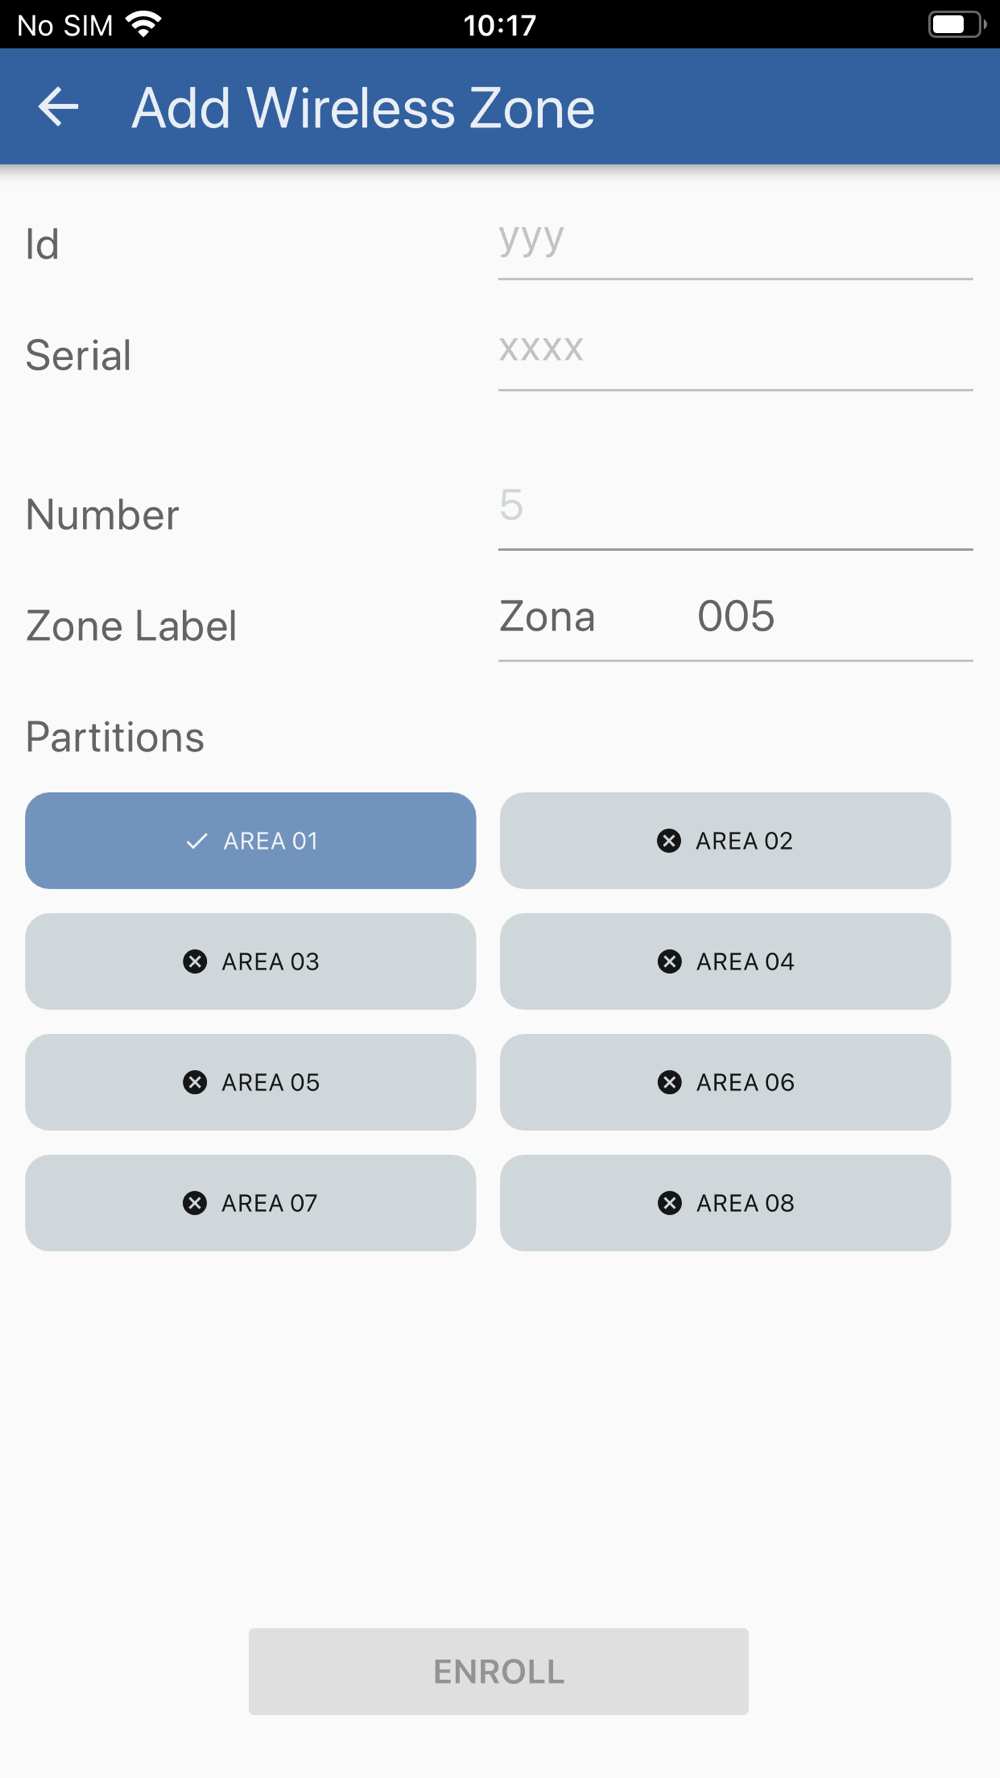Select the AREA 08 partition chip

(x=725, y=1203)
